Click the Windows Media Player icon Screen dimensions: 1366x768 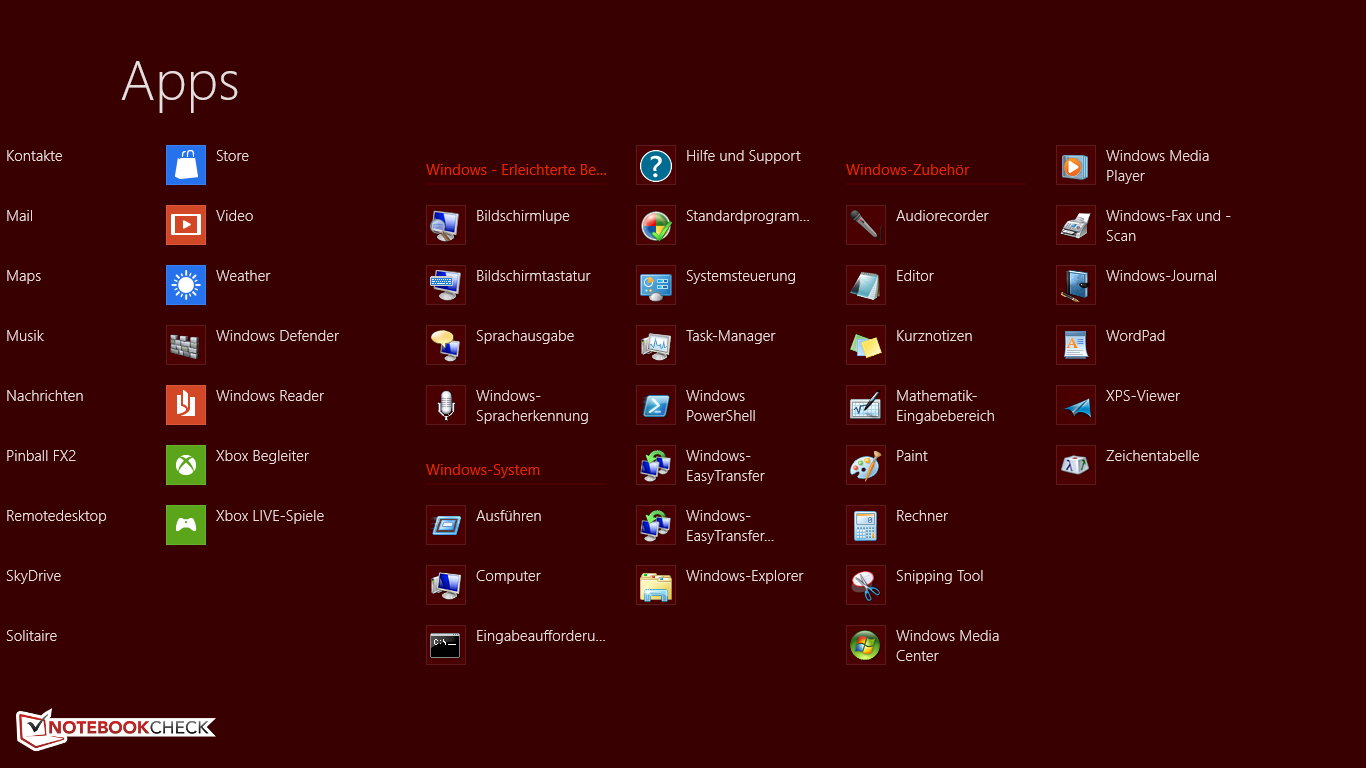point(1076,165)
